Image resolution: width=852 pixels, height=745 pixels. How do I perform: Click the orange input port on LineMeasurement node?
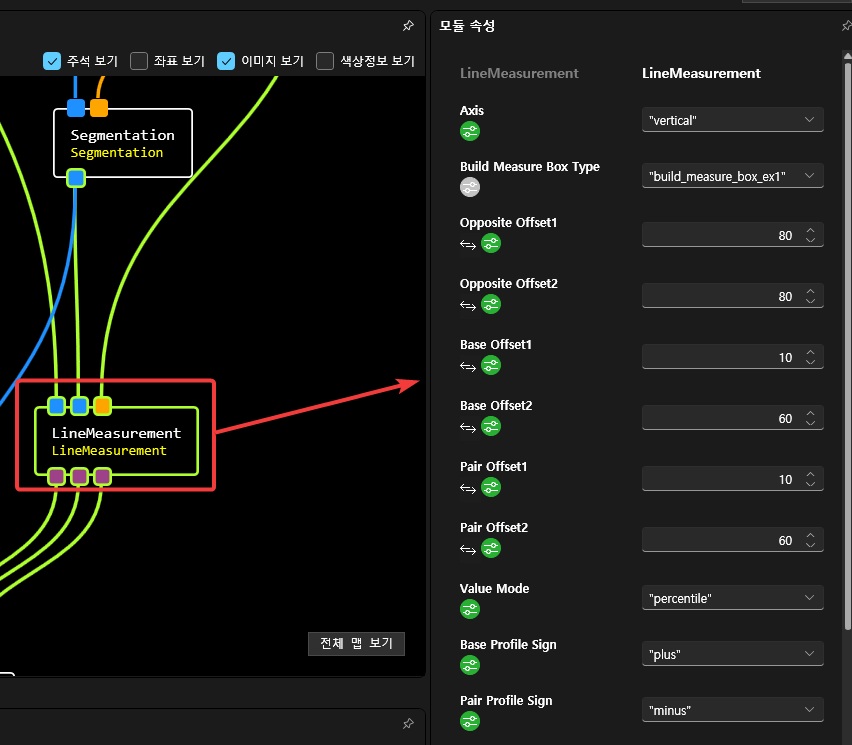102,406
